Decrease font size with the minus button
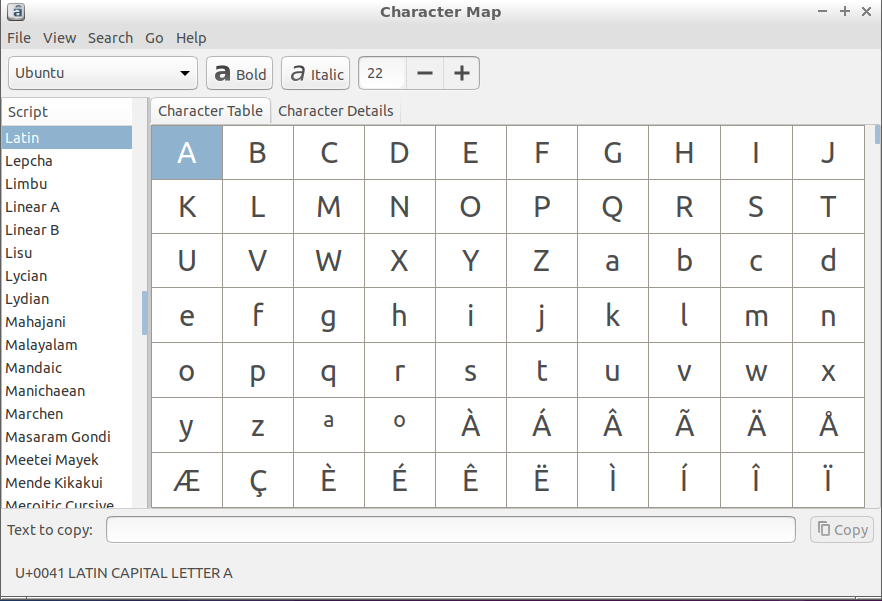The height and width of the screenshot is (601, 882). point(425,73)
